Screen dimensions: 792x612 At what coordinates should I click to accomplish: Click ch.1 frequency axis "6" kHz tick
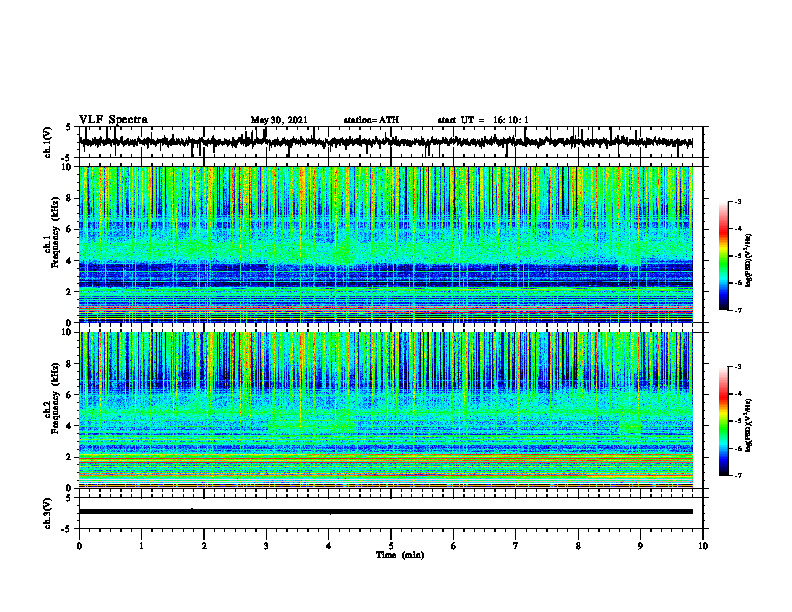(71, 229)
